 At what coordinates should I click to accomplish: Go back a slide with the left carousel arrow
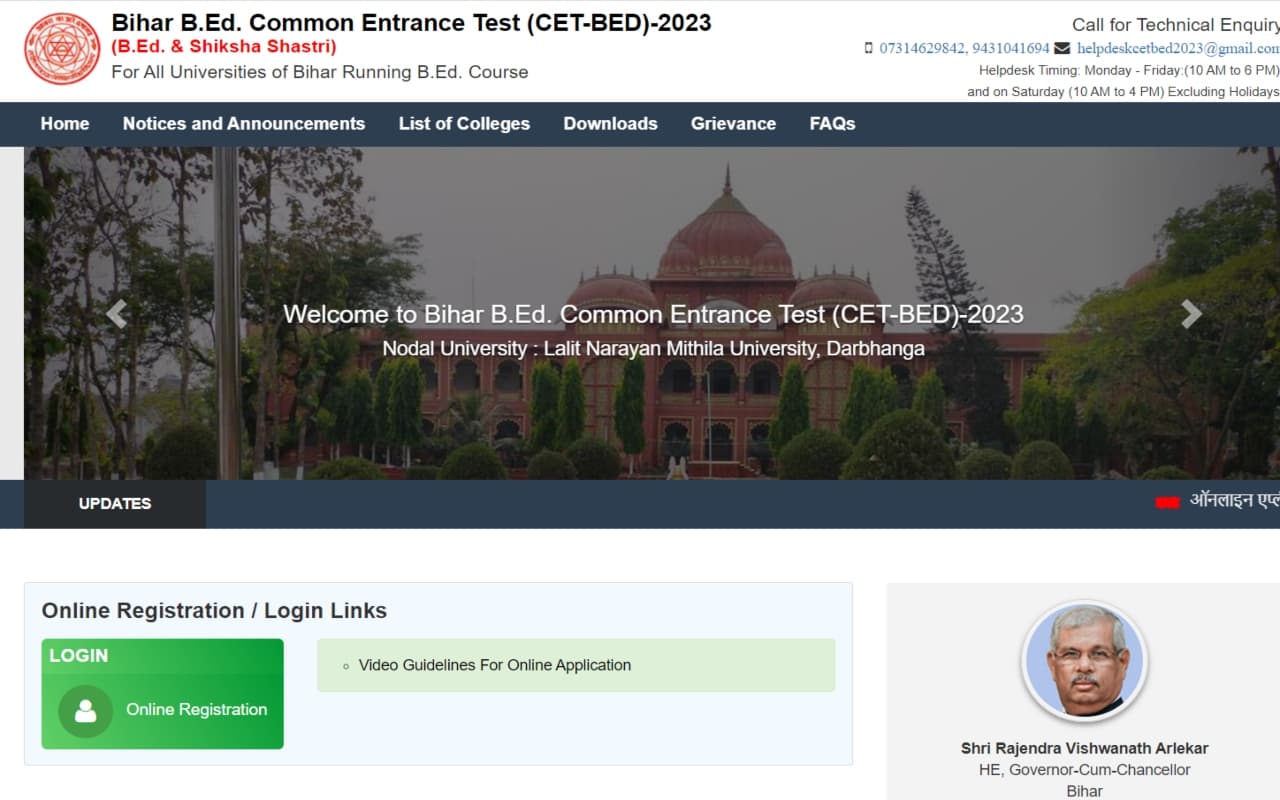pos(115,313)
